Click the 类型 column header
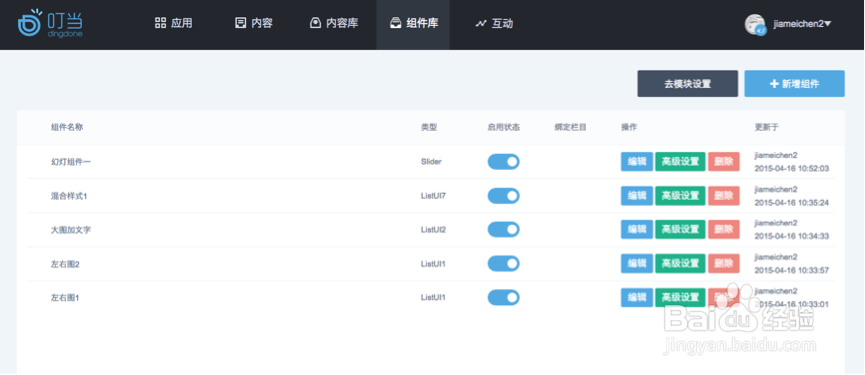865x375 pixels. click(x=429, y=127)
